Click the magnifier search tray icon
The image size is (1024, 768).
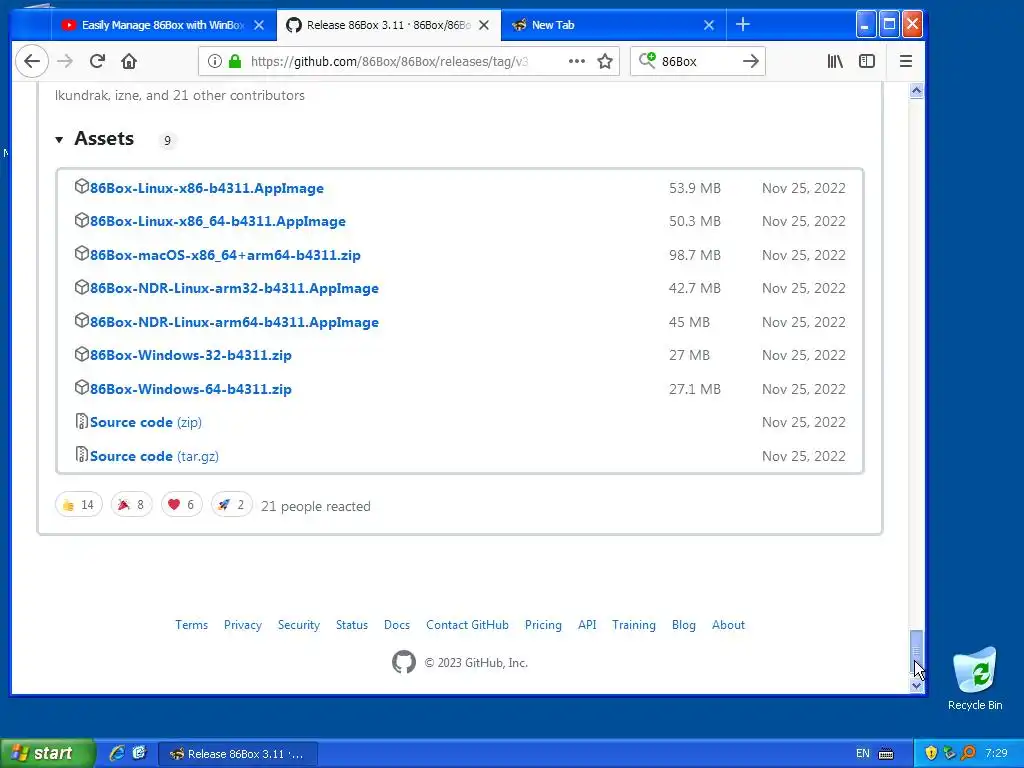[x=968, y=753]
